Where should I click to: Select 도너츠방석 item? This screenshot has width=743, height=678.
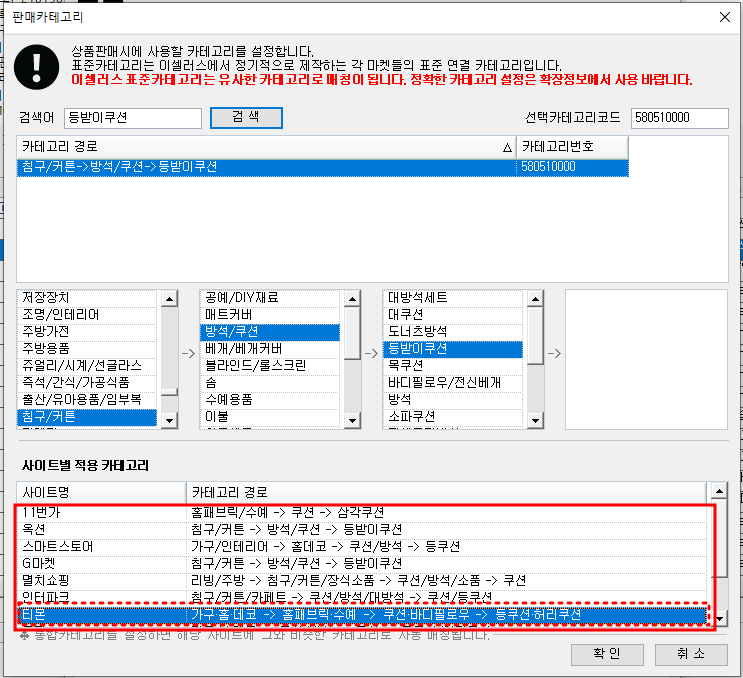coord(453,332)
